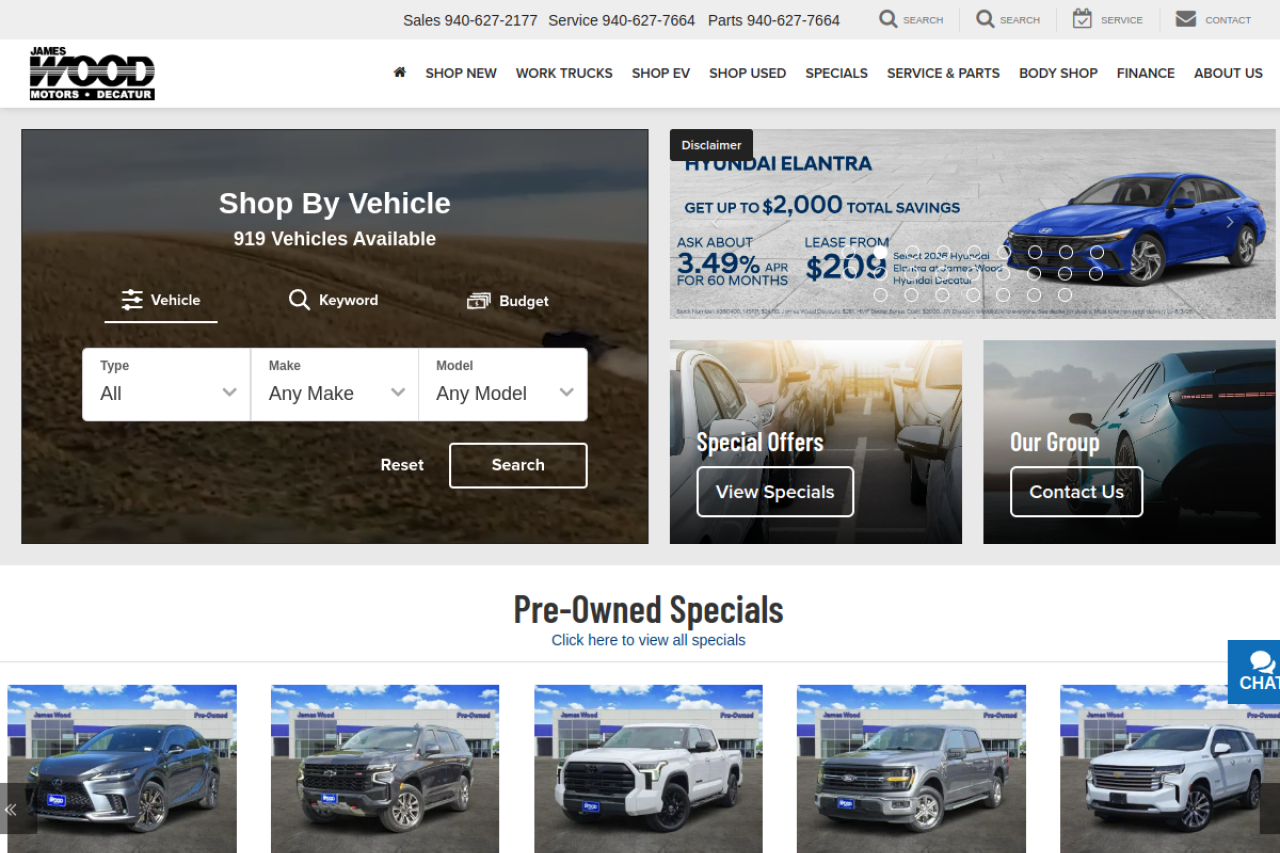This screenshot has width=1280, height=853.
Task: Click the James Wood Motors Decatur logo
Action: pyautogui.click(x=92, y=73)
